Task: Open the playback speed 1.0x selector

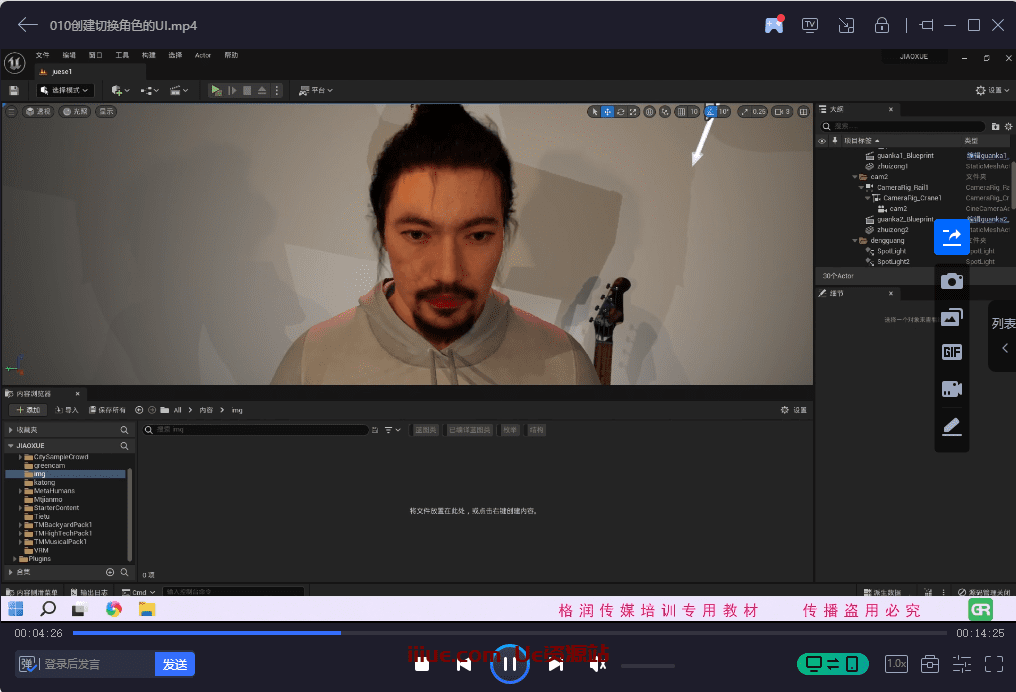Action: click(x=897, y=664)
